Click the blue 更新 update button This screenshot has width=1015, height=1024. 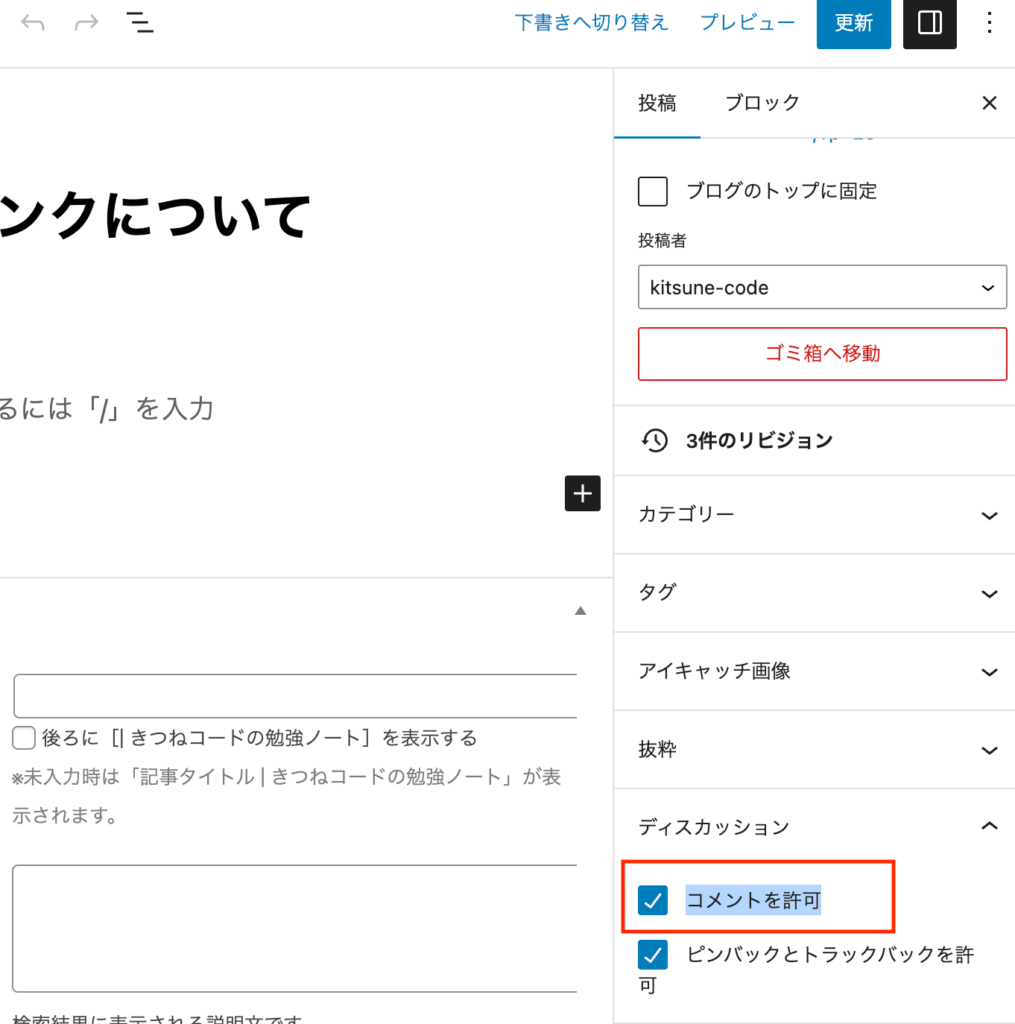pyautogui.click(x=854, y=24)
